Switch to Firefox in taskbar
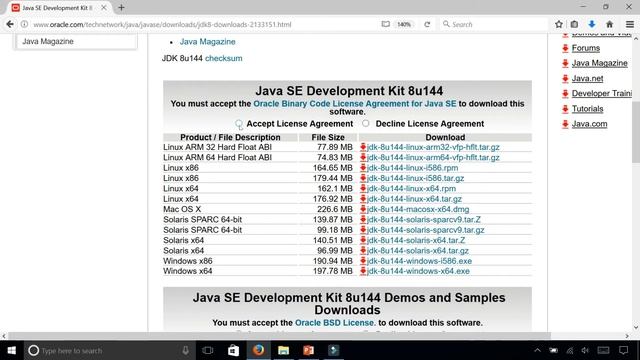This screenshot has height=360, width=640. click(258, 350)
